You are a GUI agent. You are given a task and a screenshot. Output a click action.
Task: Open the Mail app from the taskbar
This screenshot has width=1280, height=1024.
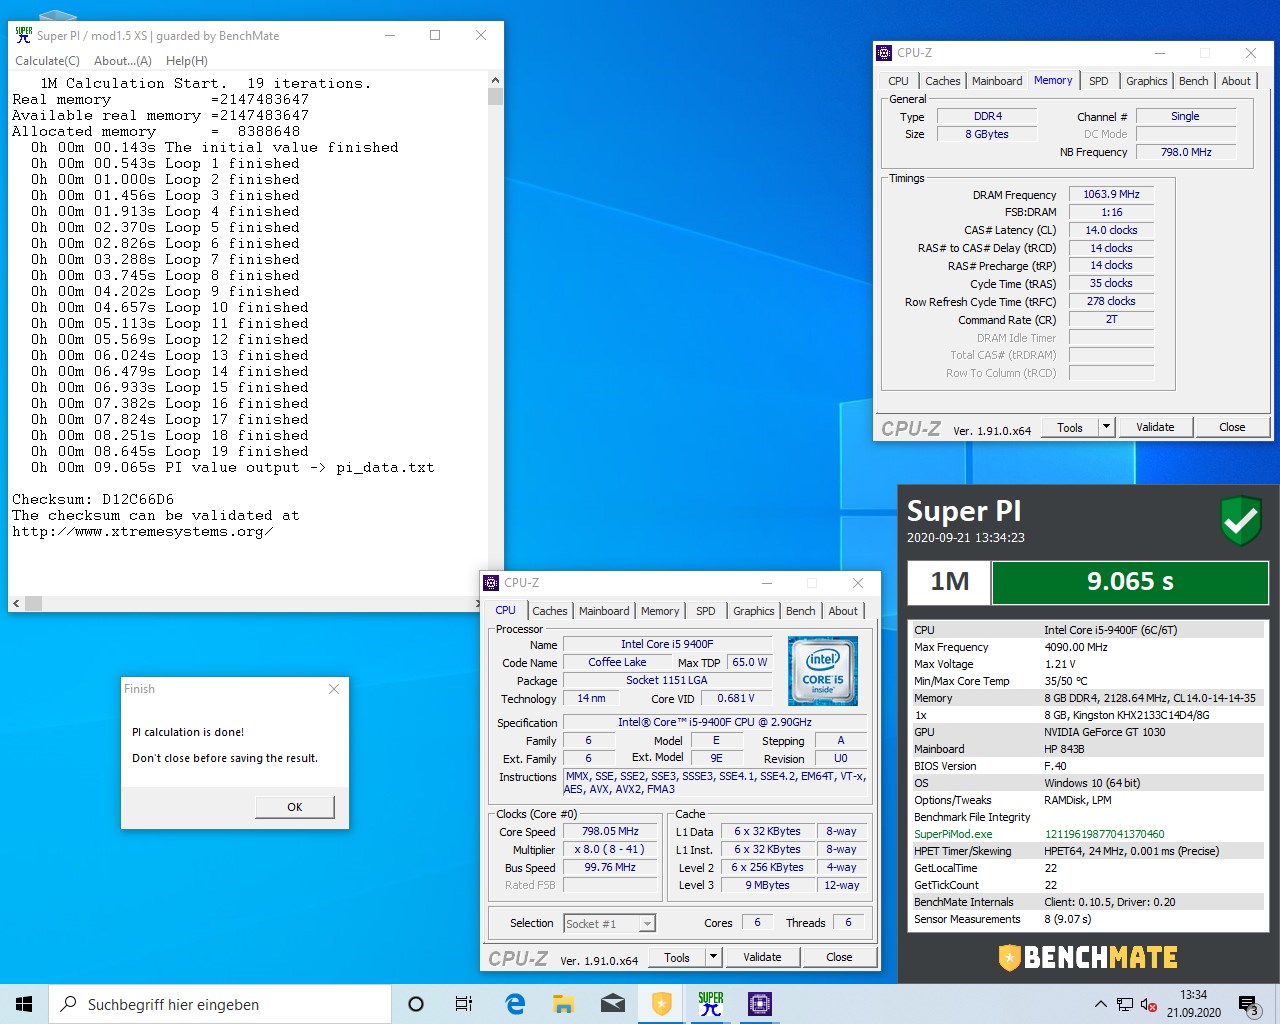[612, 1004]
